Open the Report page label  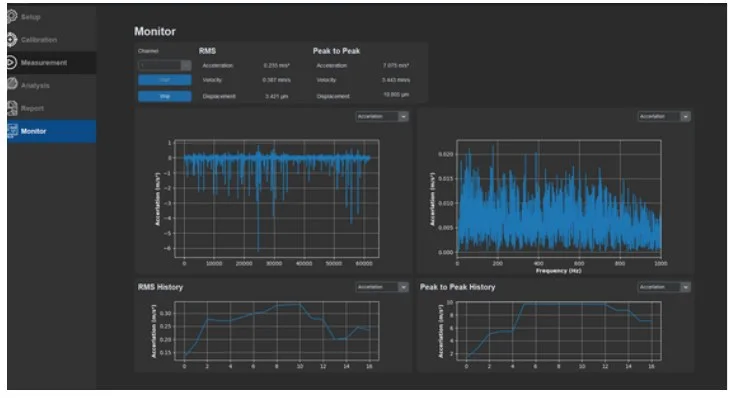pos(32,109)
